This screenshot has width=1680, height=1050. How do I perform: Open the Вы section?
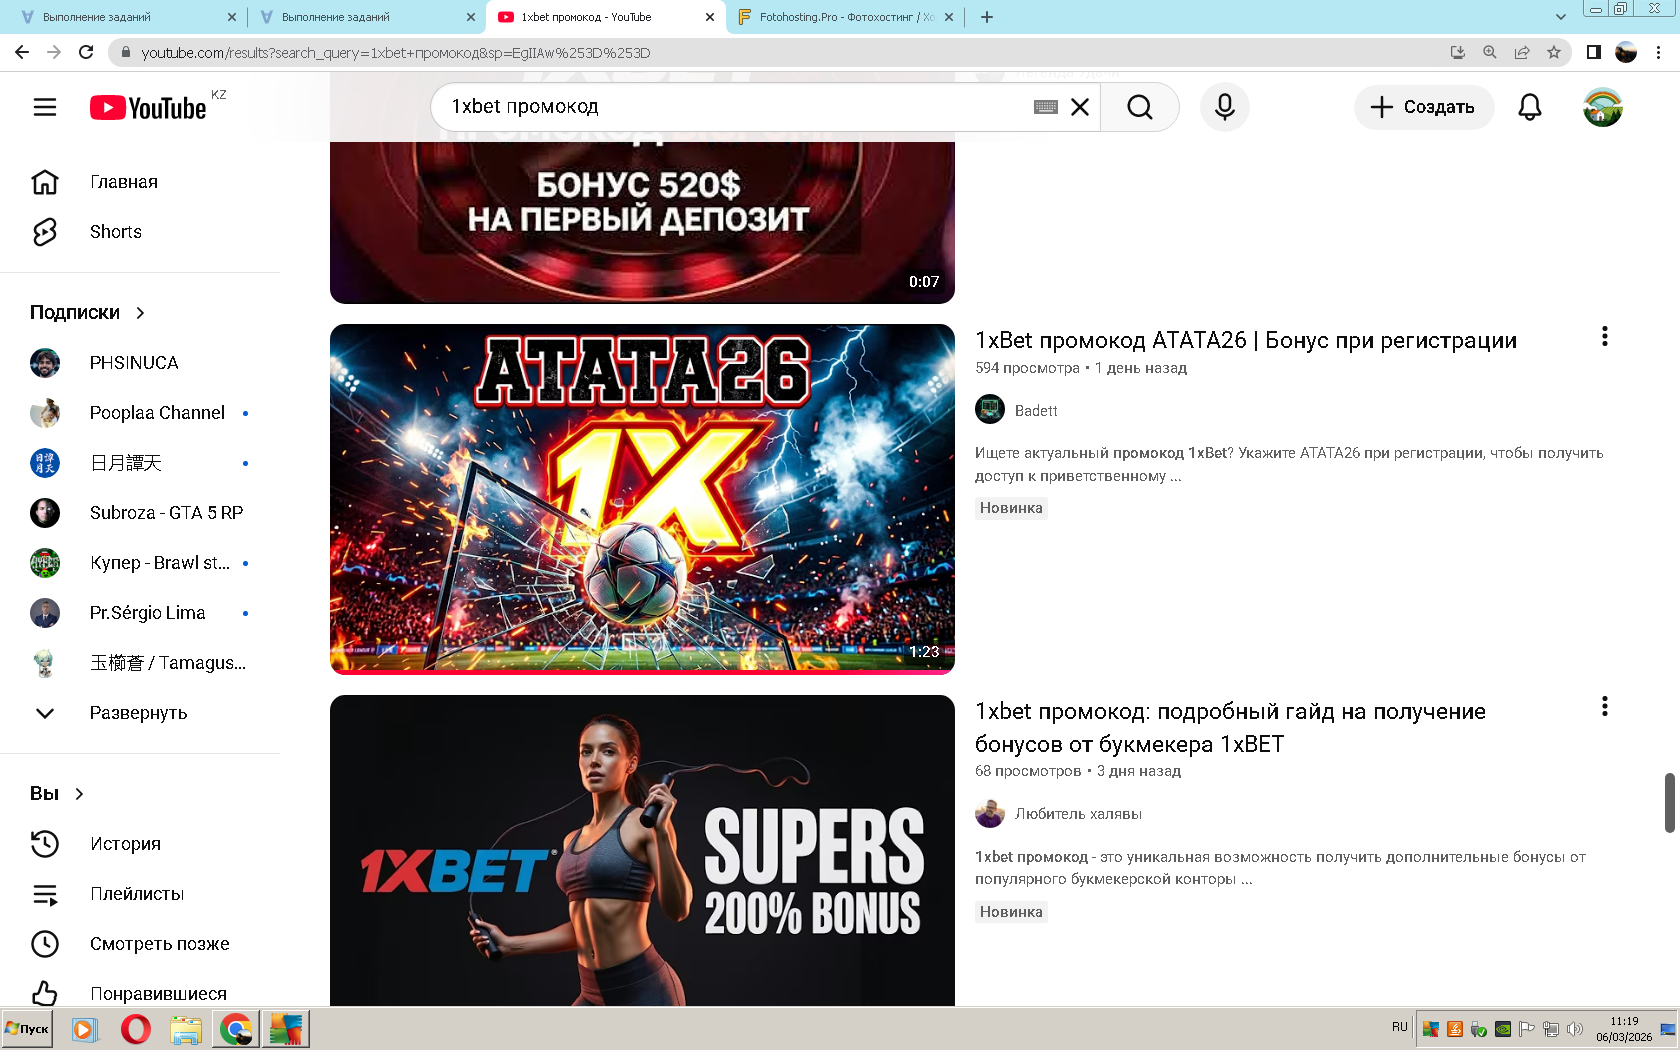click(57, 794)
